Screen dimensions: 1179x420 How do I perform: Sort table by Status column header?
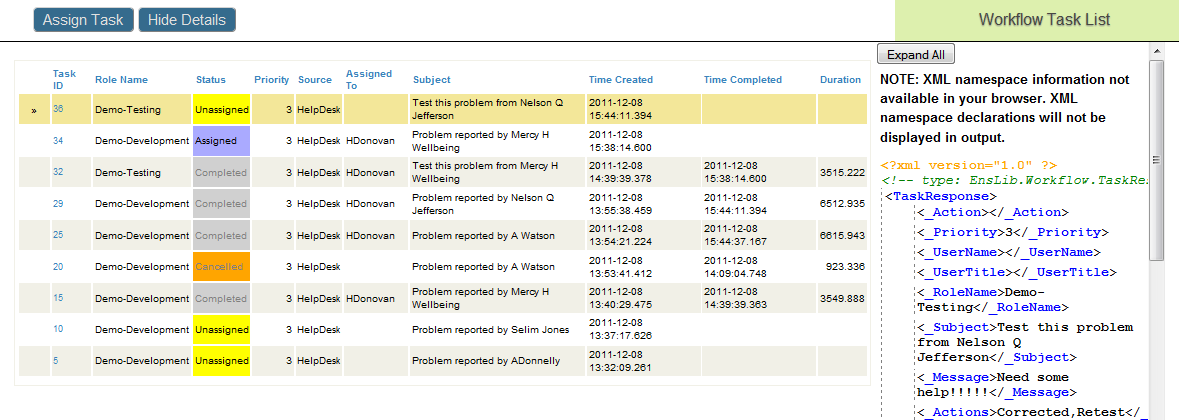210,80
